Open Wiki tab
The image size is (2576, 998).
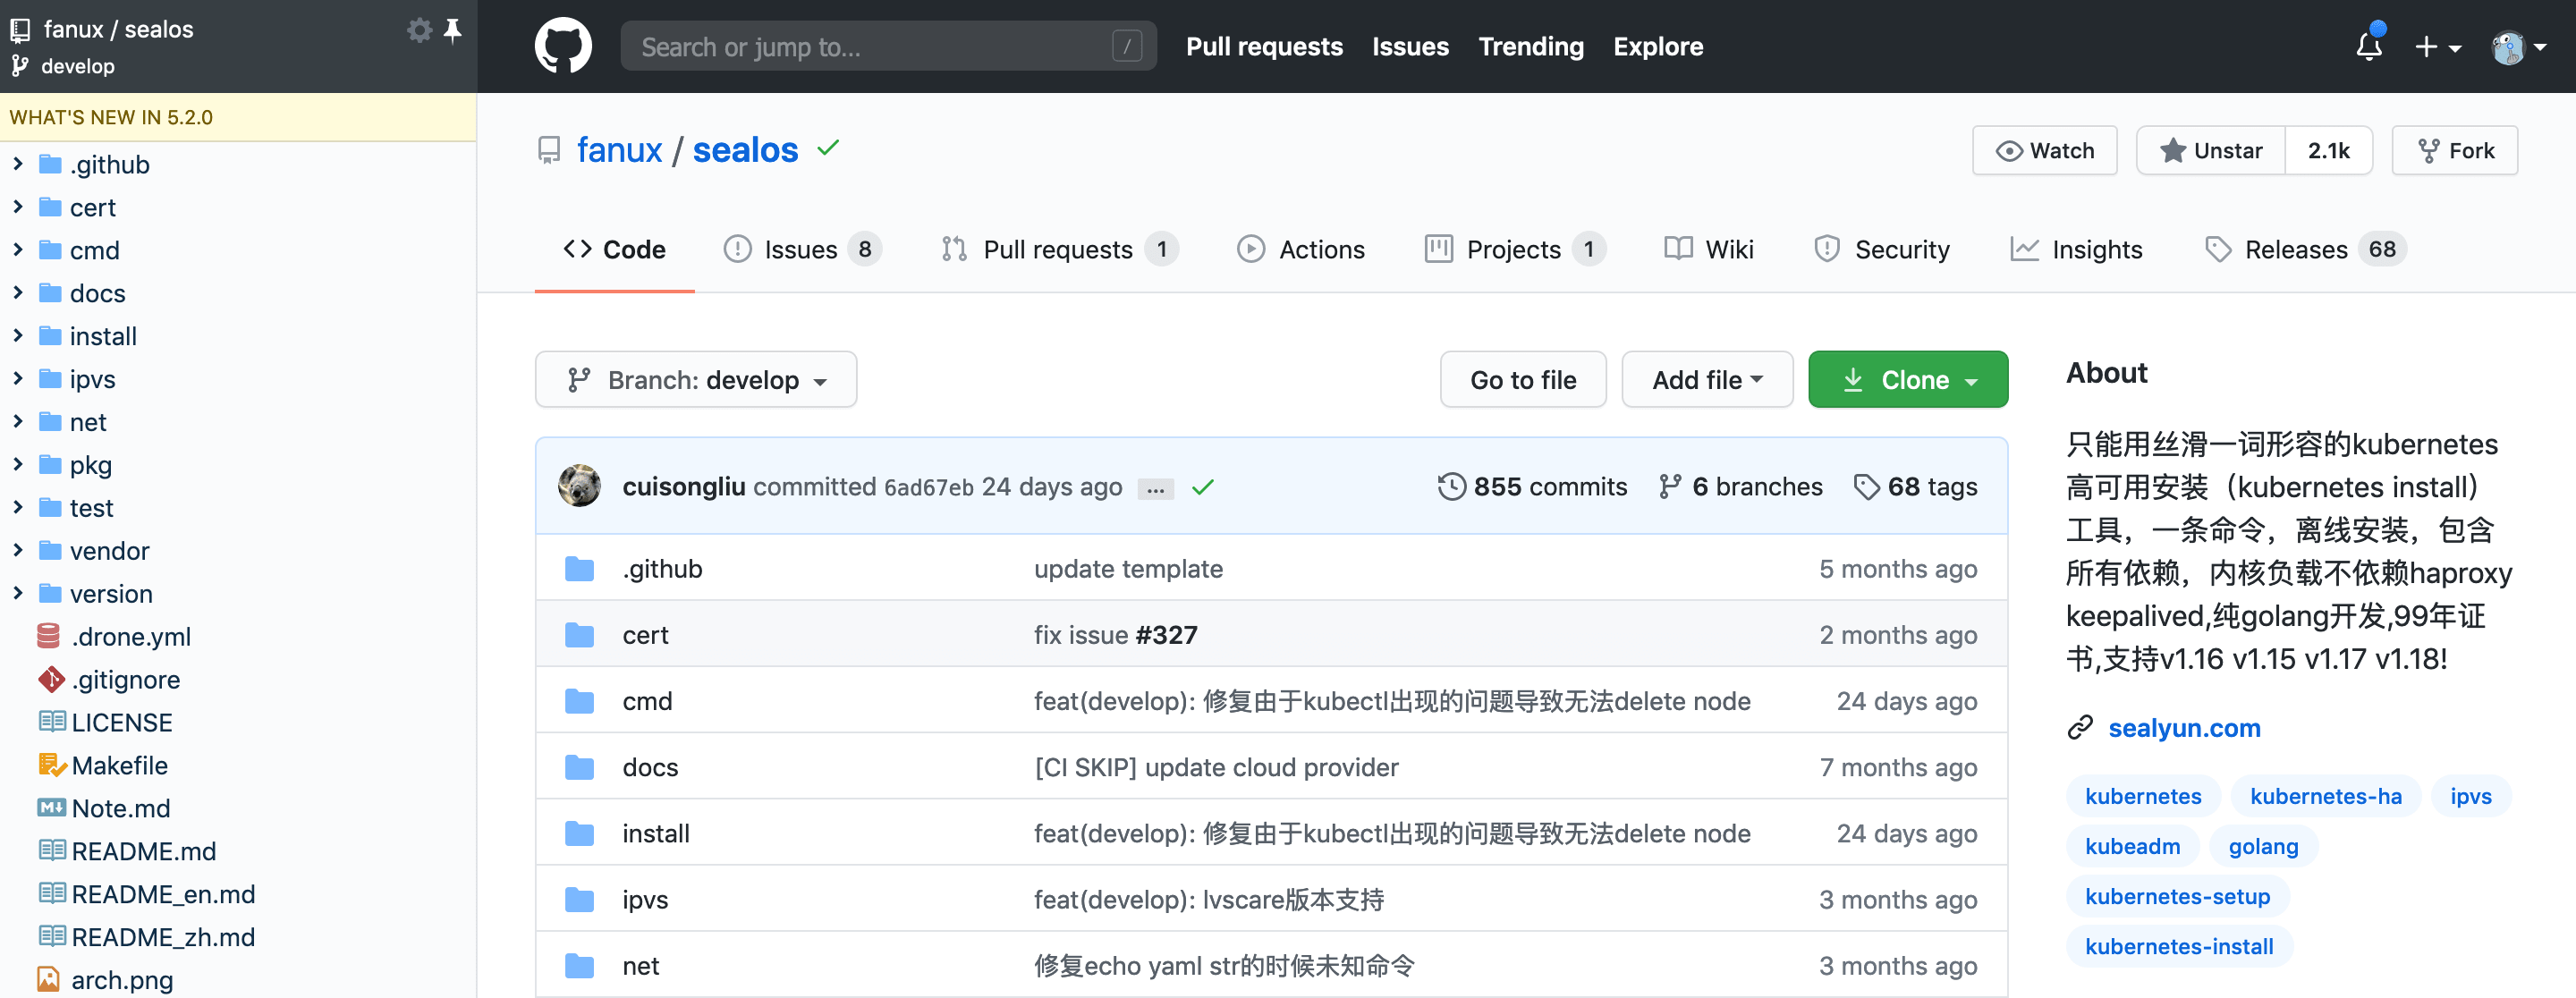tap(1709, 249)
